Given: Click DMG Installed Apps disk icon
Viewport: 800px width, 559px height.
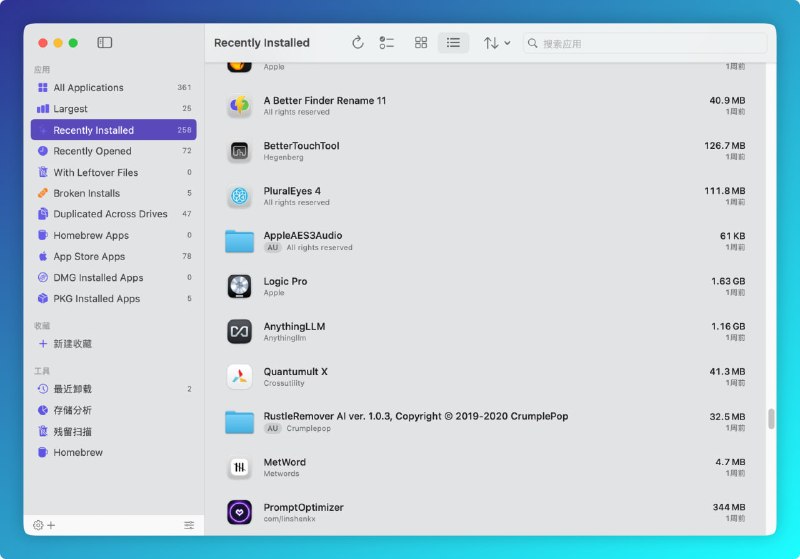Looking at the screenshot, I should point(43,277).
